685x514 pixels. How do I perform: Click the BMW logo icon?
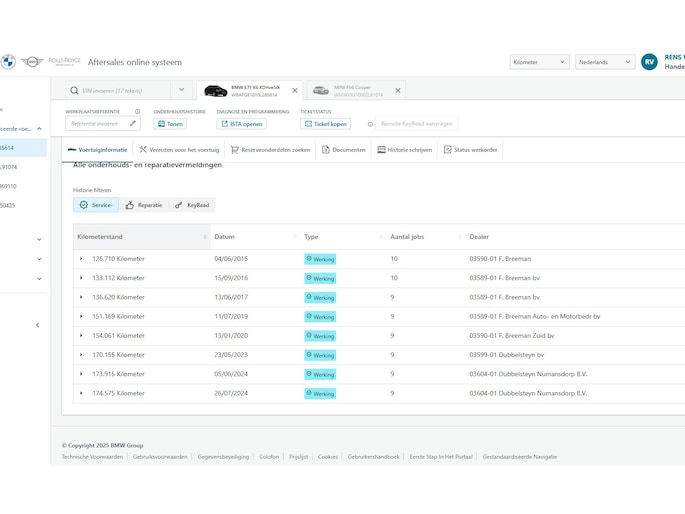click(x=8, y=62)
